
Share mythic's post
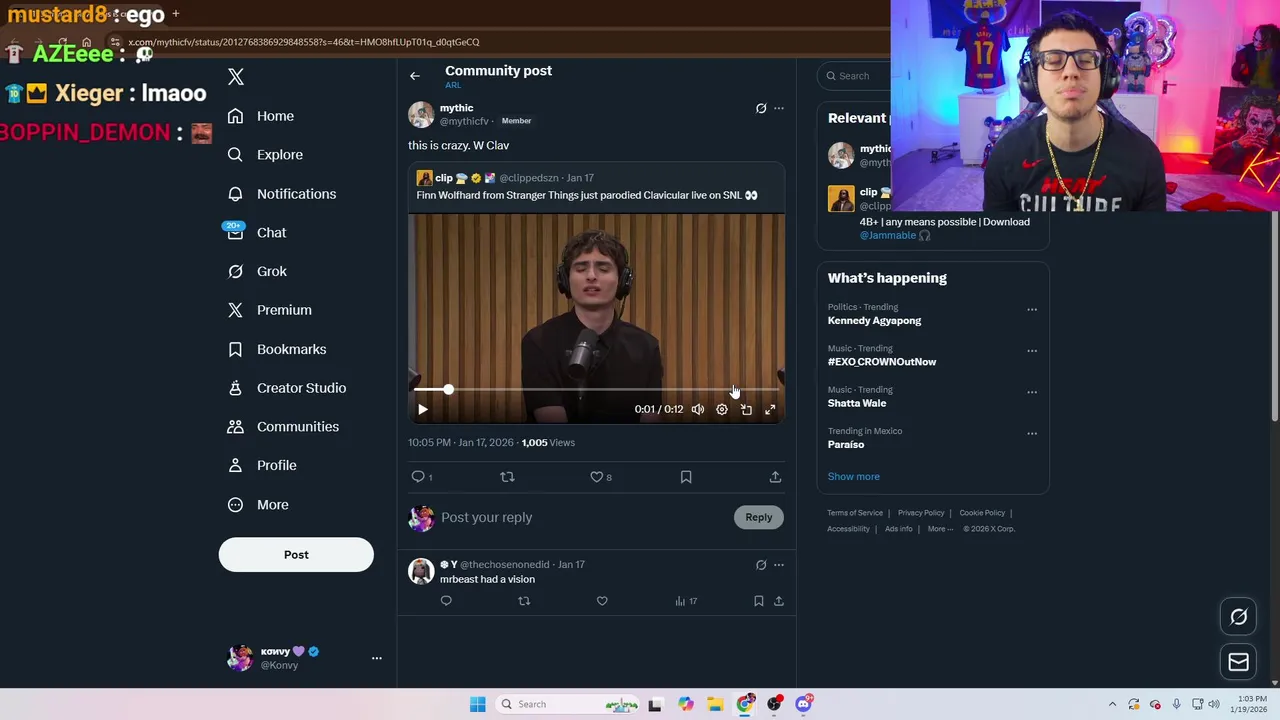tap(775, 477)
